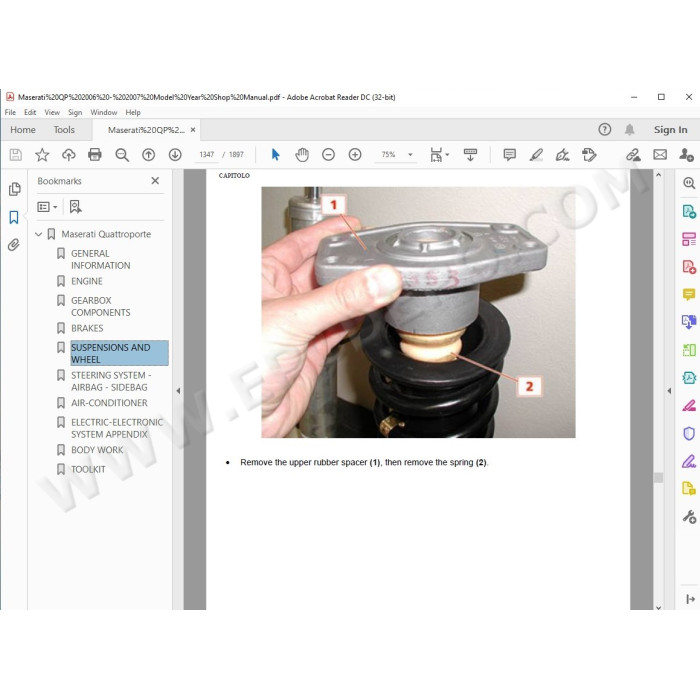The height and width of the screenshot is (700, 700).
Task: Open the find text magnifier
Action: click(x=122, y=154)
